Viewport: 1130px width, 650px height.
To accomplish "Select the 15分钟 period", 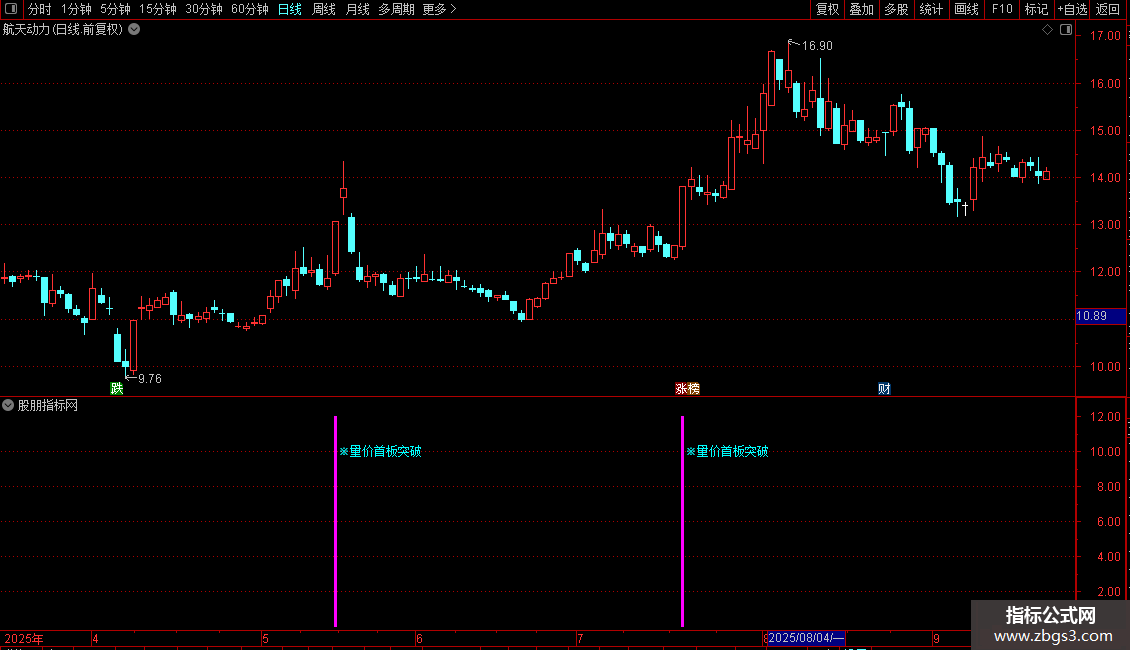I will point(157,9).
